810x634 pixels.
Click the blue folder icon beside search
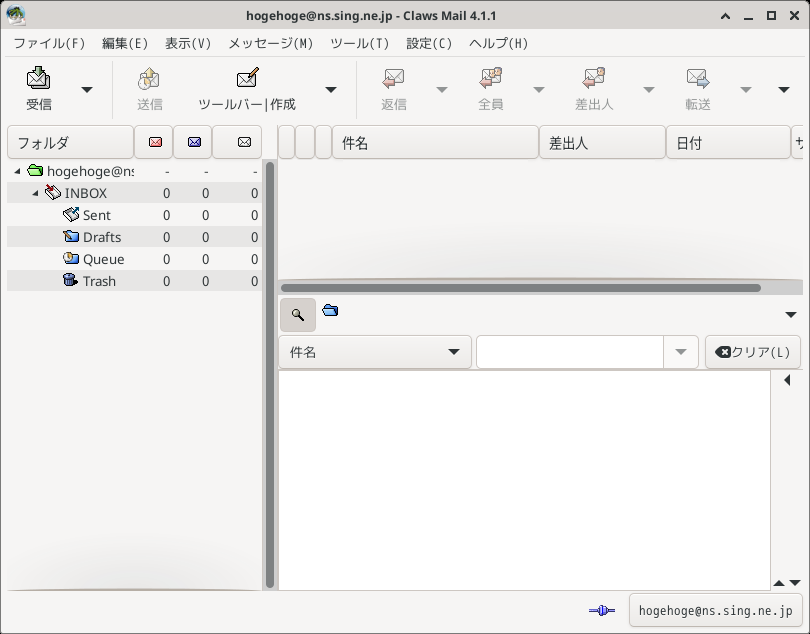click(x=330, y=310)
